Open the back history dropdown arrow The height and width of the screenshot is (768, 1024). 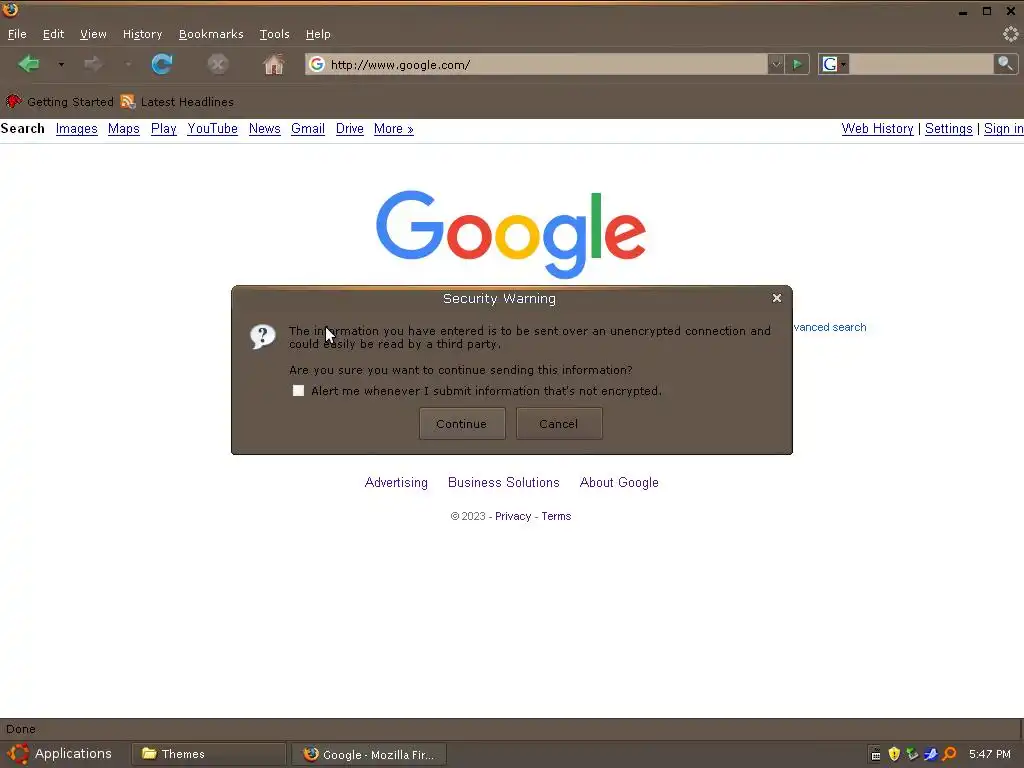click(x=61, y=65)
